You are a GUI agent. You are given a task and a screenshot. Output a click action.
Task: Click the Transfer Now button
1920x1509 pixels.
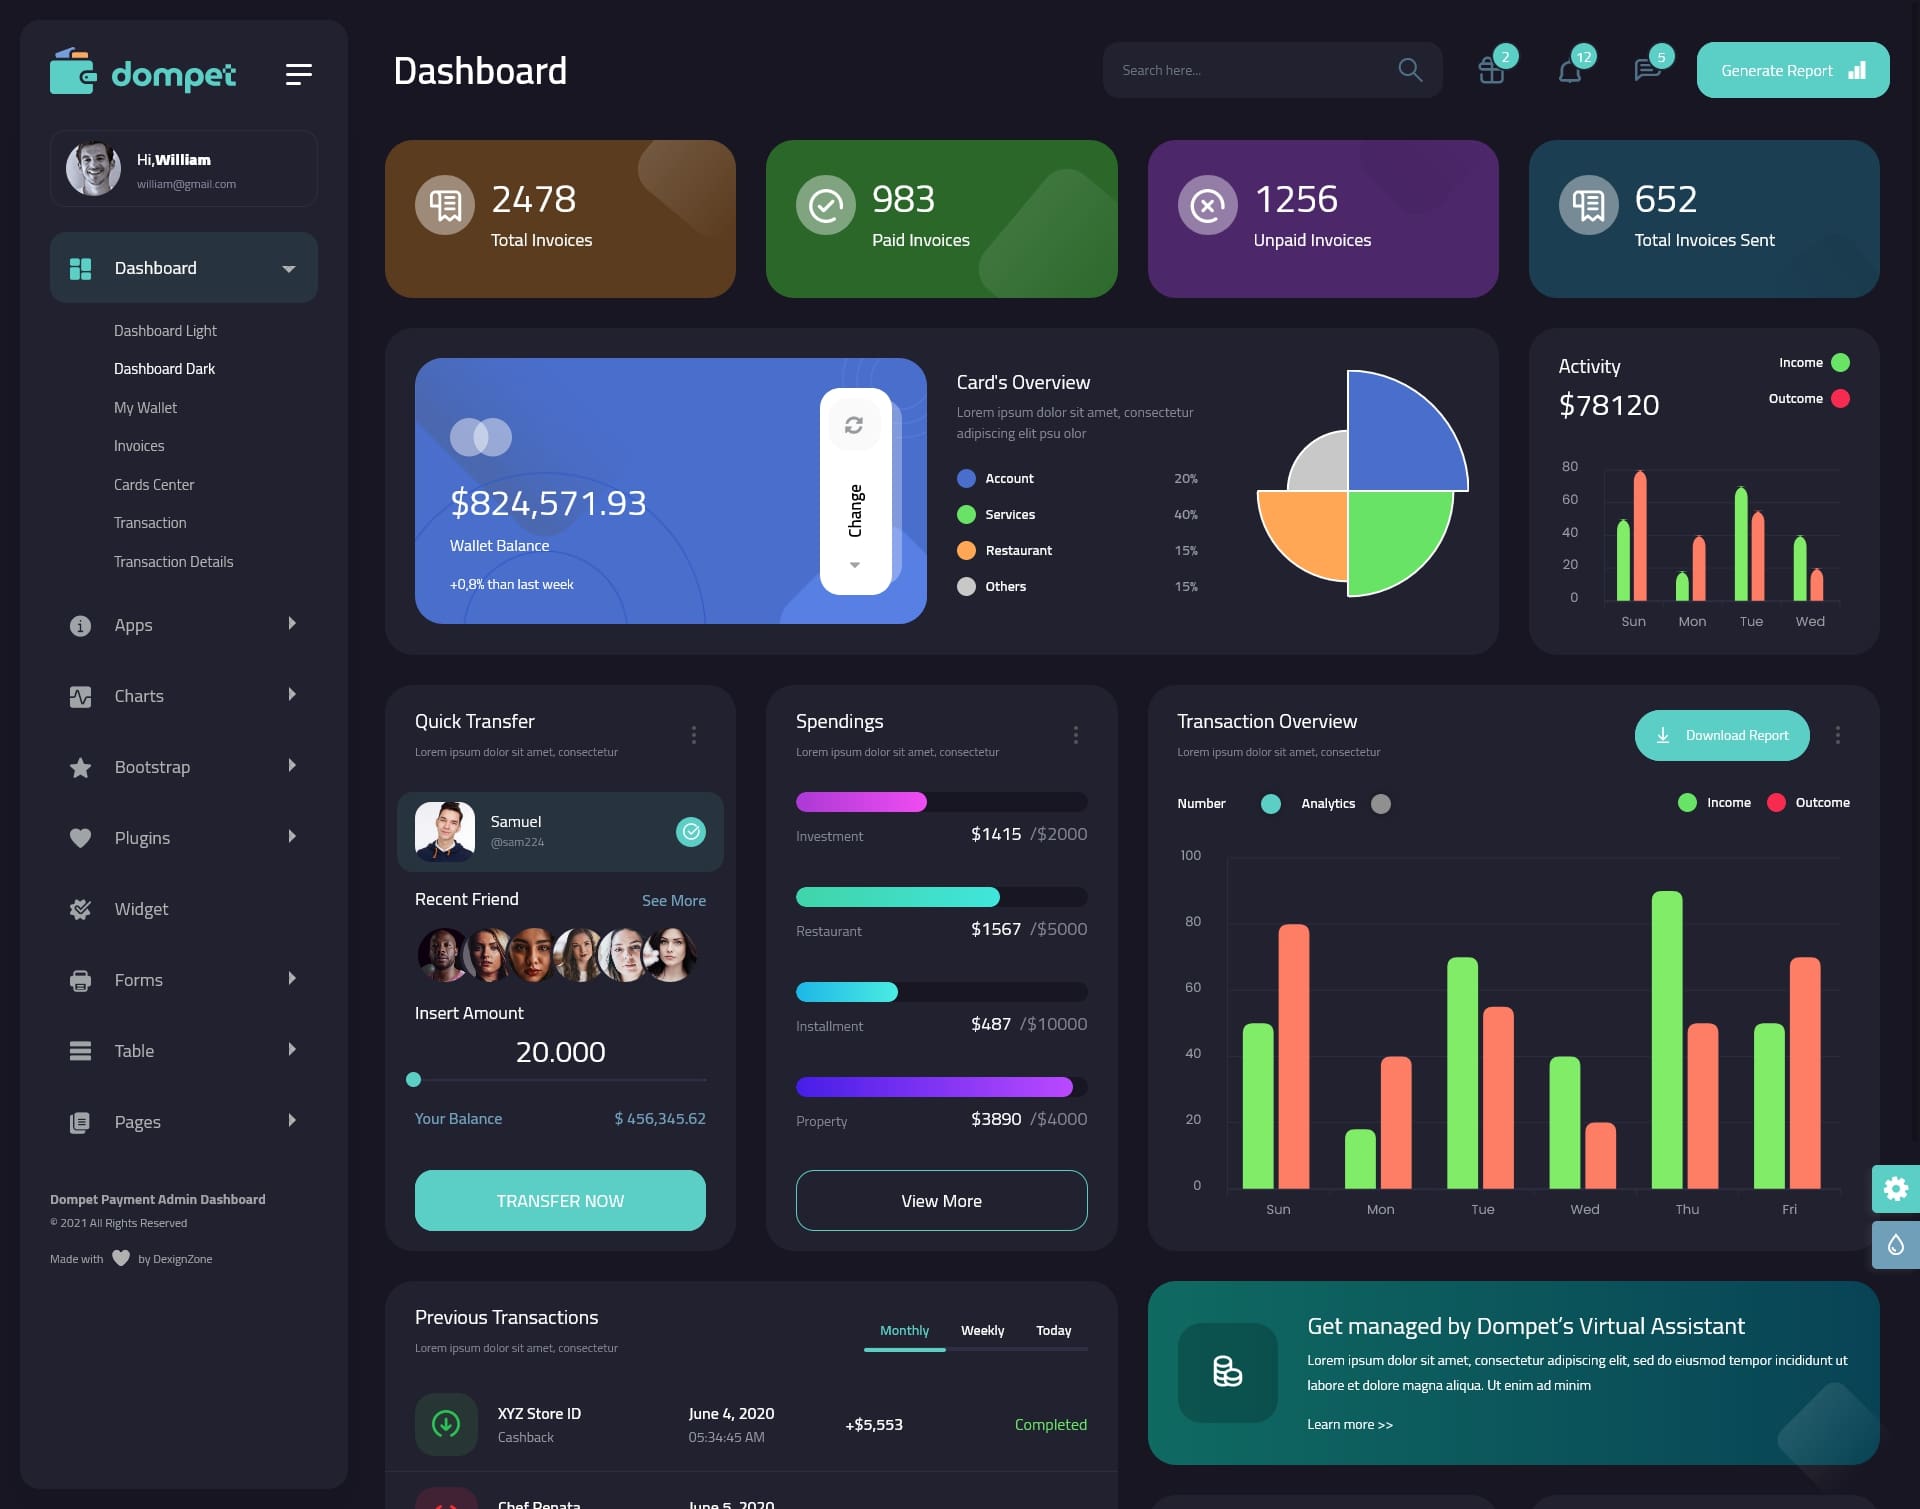tap(559, 1199)
